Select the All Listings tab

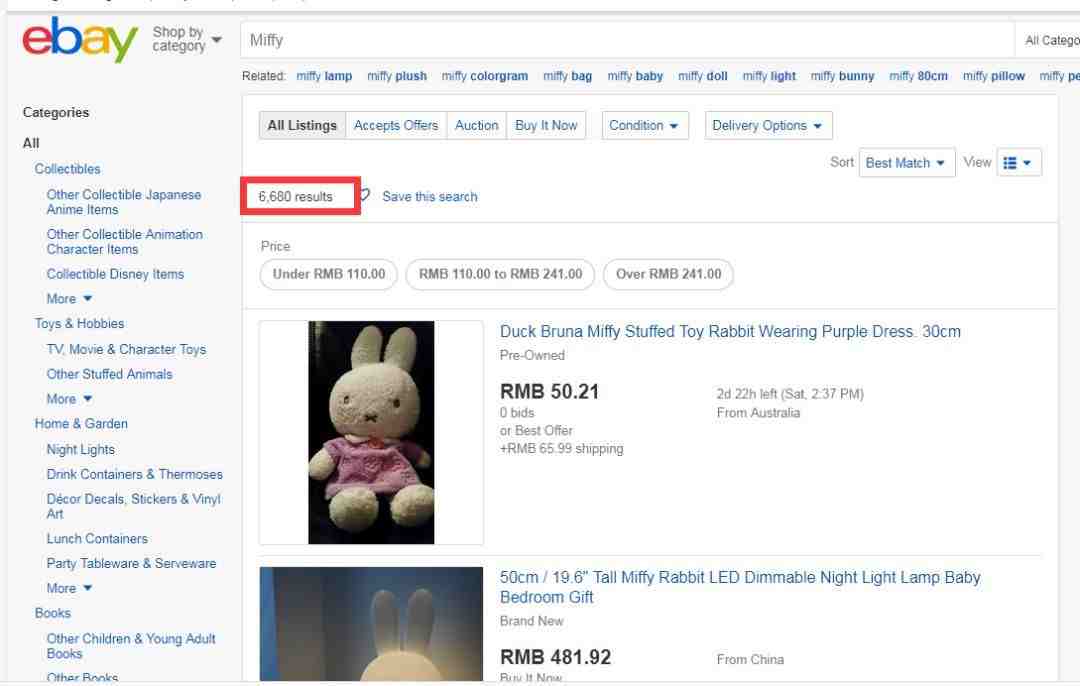pyautogui.click(x=302, y=125)
